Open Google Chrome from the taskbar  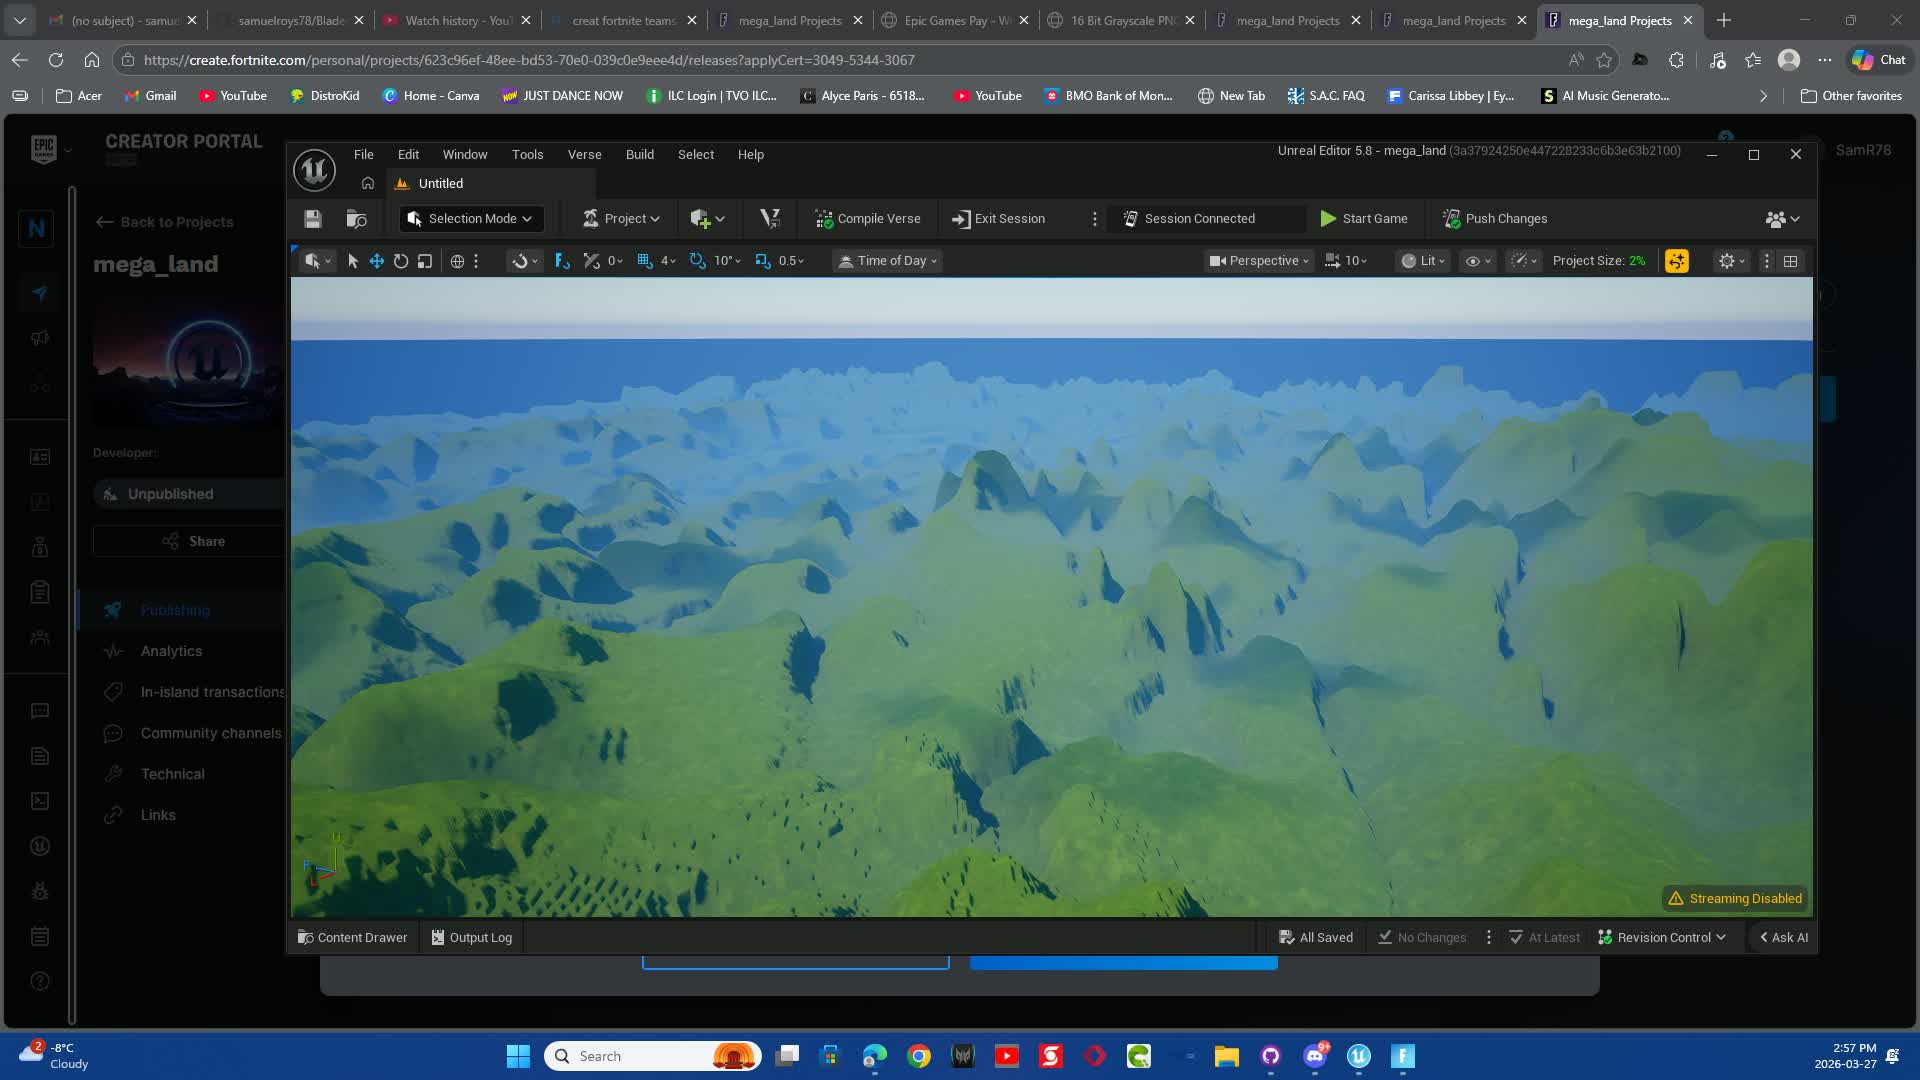(x=919, y=1056)
